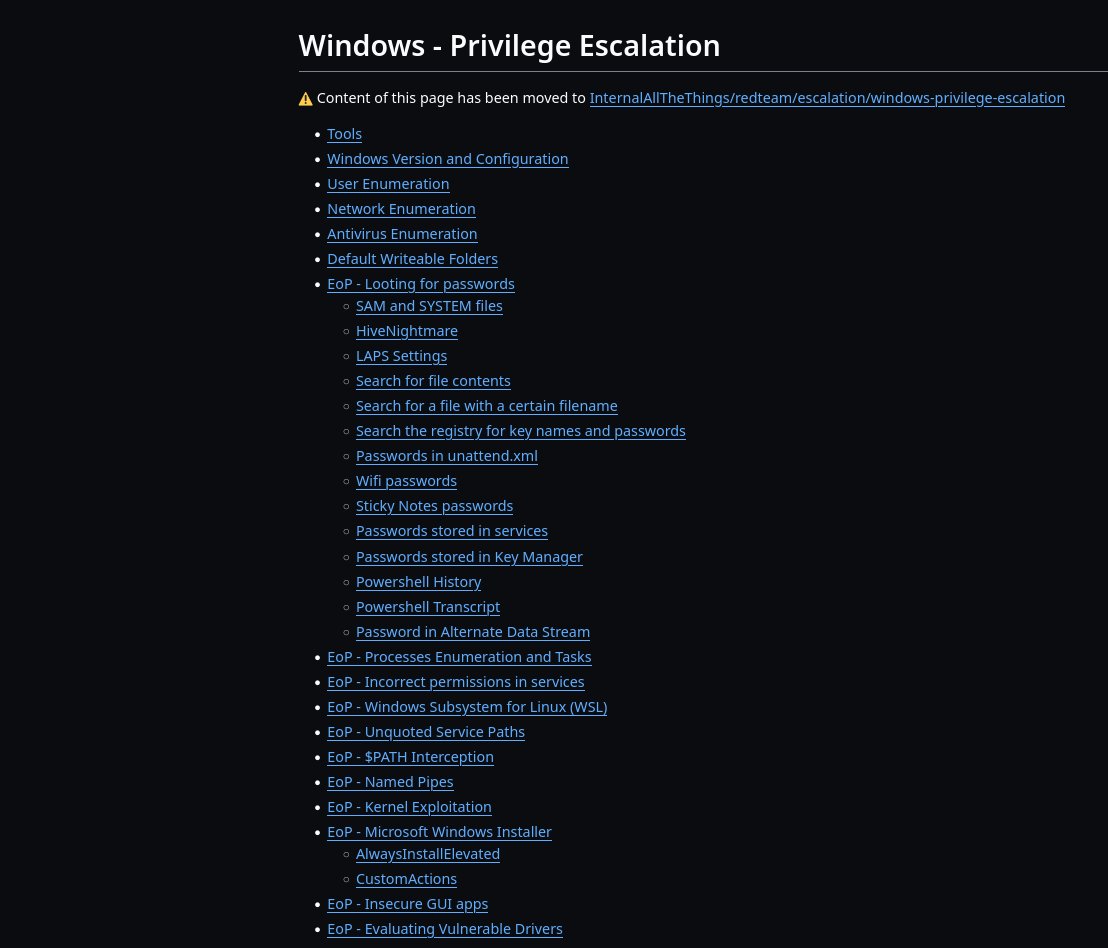Click the Antivirus Enumeration link
This screenshot has width=1108, height=948.
tap(402, 234)
